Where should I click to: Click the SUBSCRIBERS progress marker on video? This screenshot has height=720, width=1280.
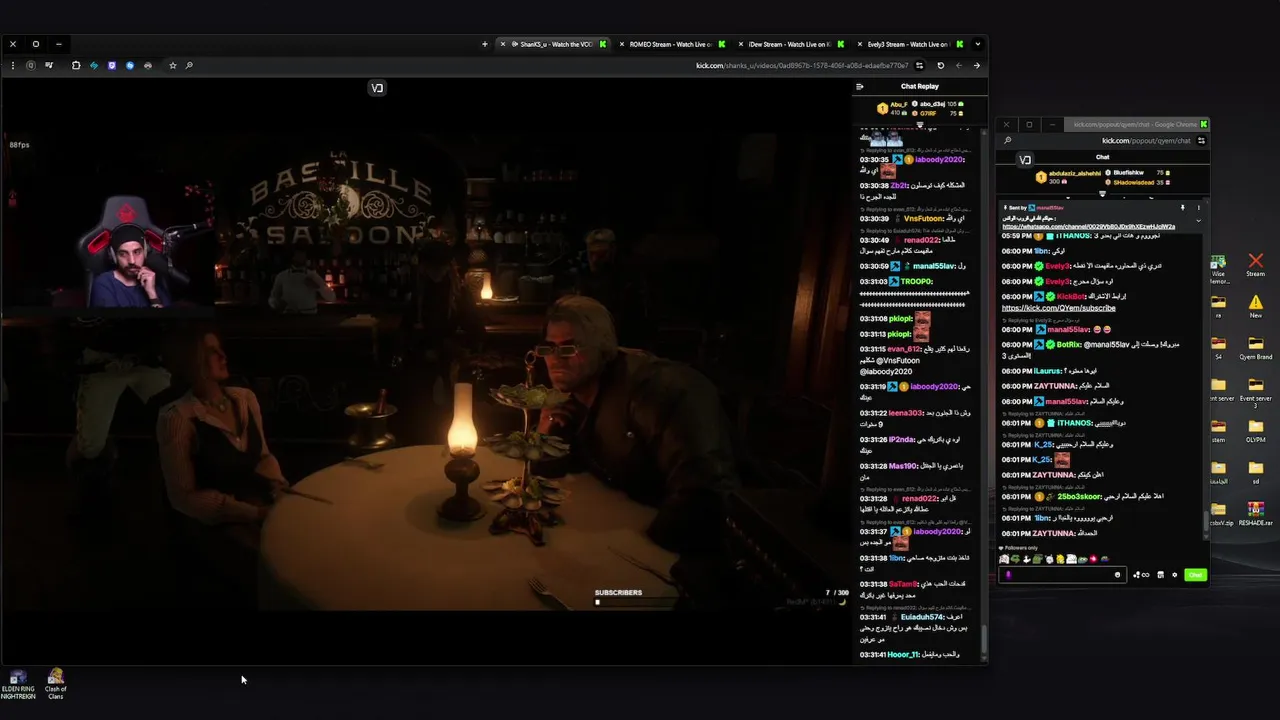[597, 602]
